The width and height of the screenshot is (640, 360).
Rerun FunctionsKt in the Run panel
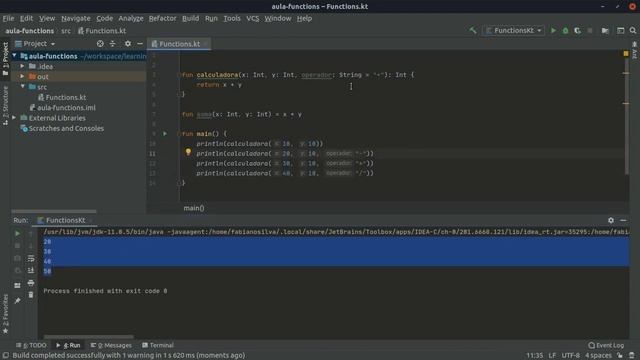point(17,233)
